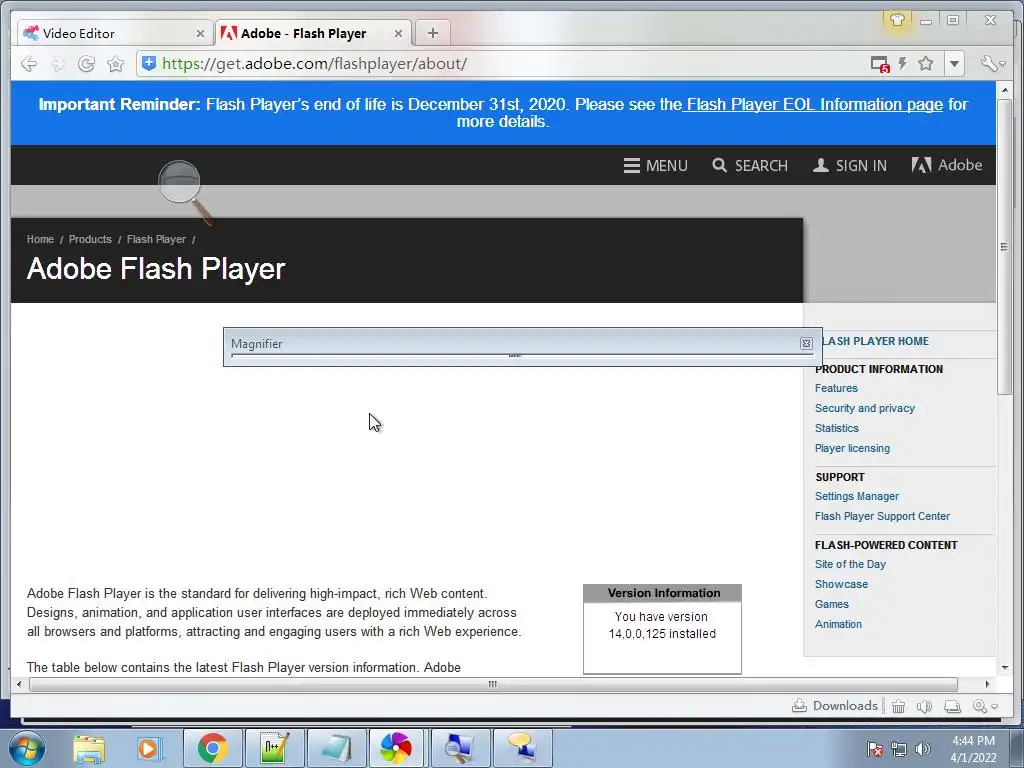
Task: Open Flash Player Support Center link
Action: coord(882,517)
